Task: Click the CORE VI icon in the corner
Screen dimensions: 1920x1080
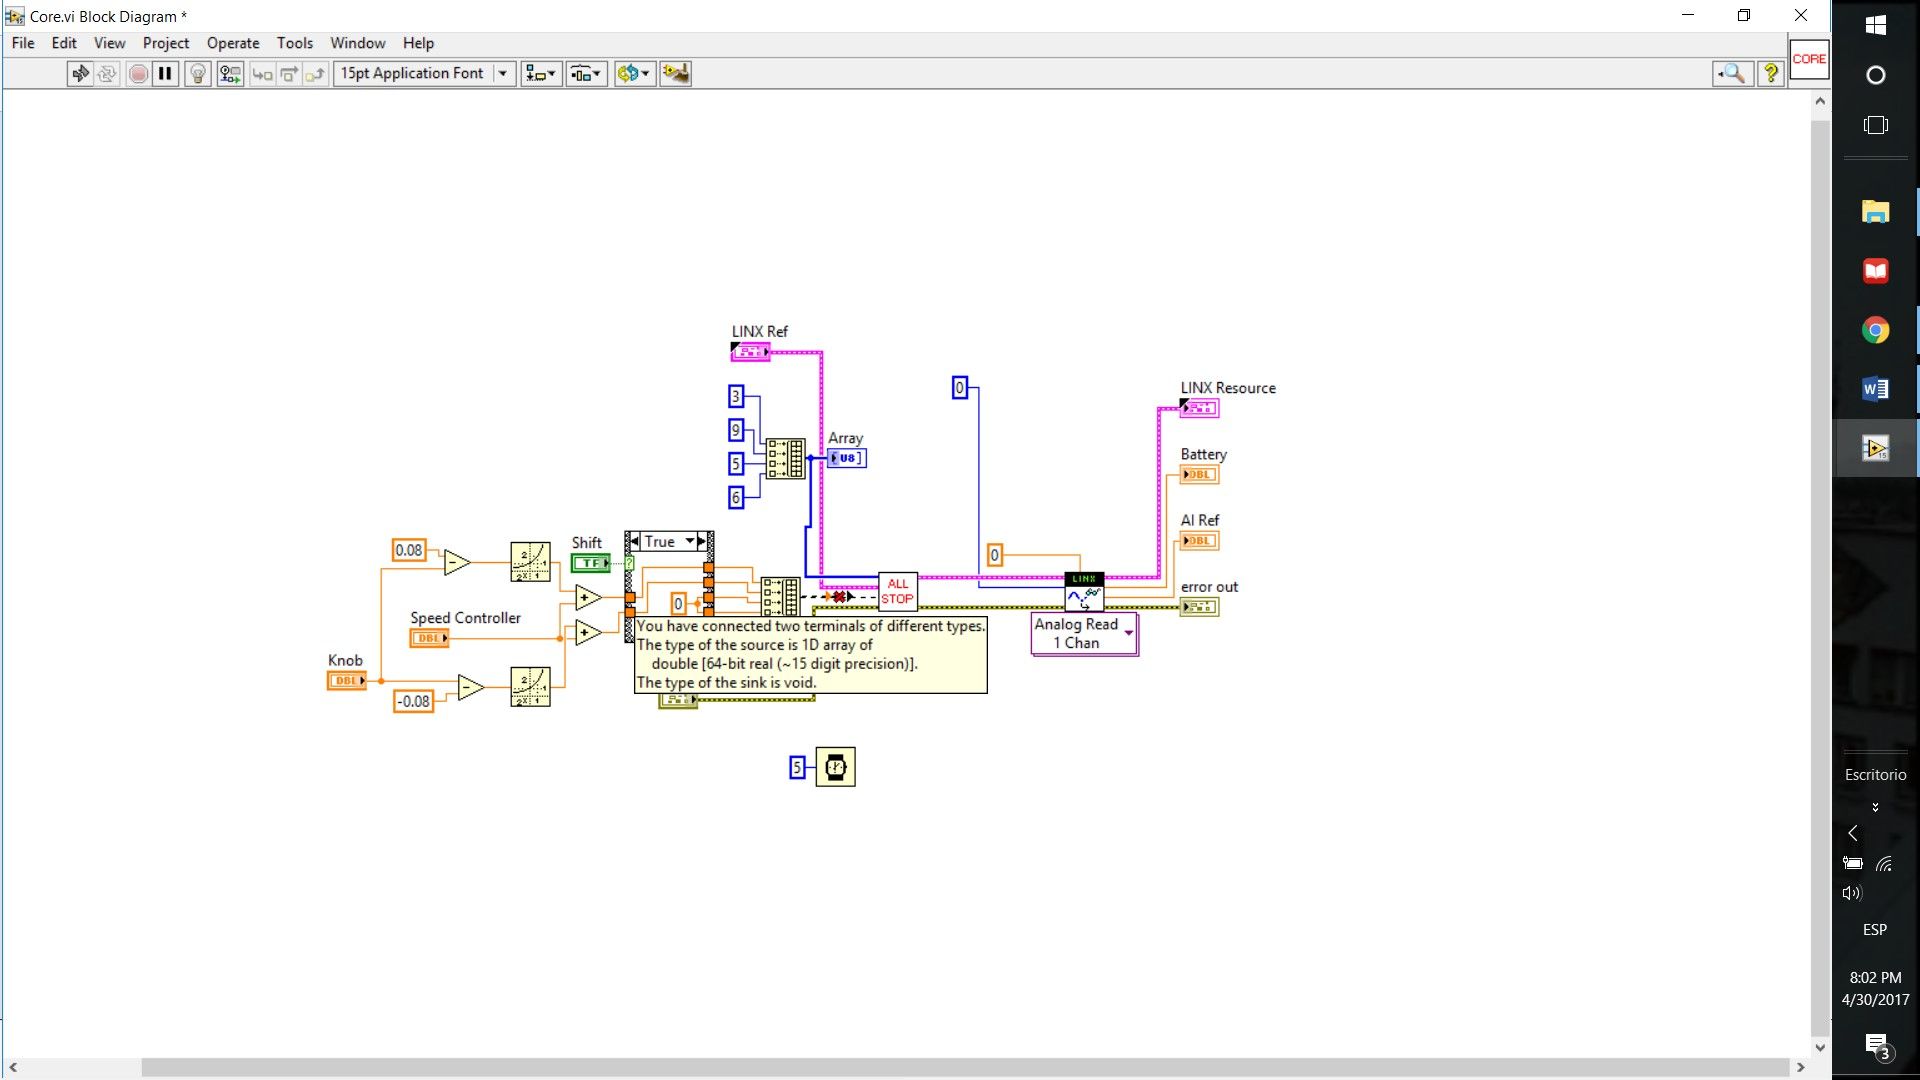Action: (x=1810, y=58)
